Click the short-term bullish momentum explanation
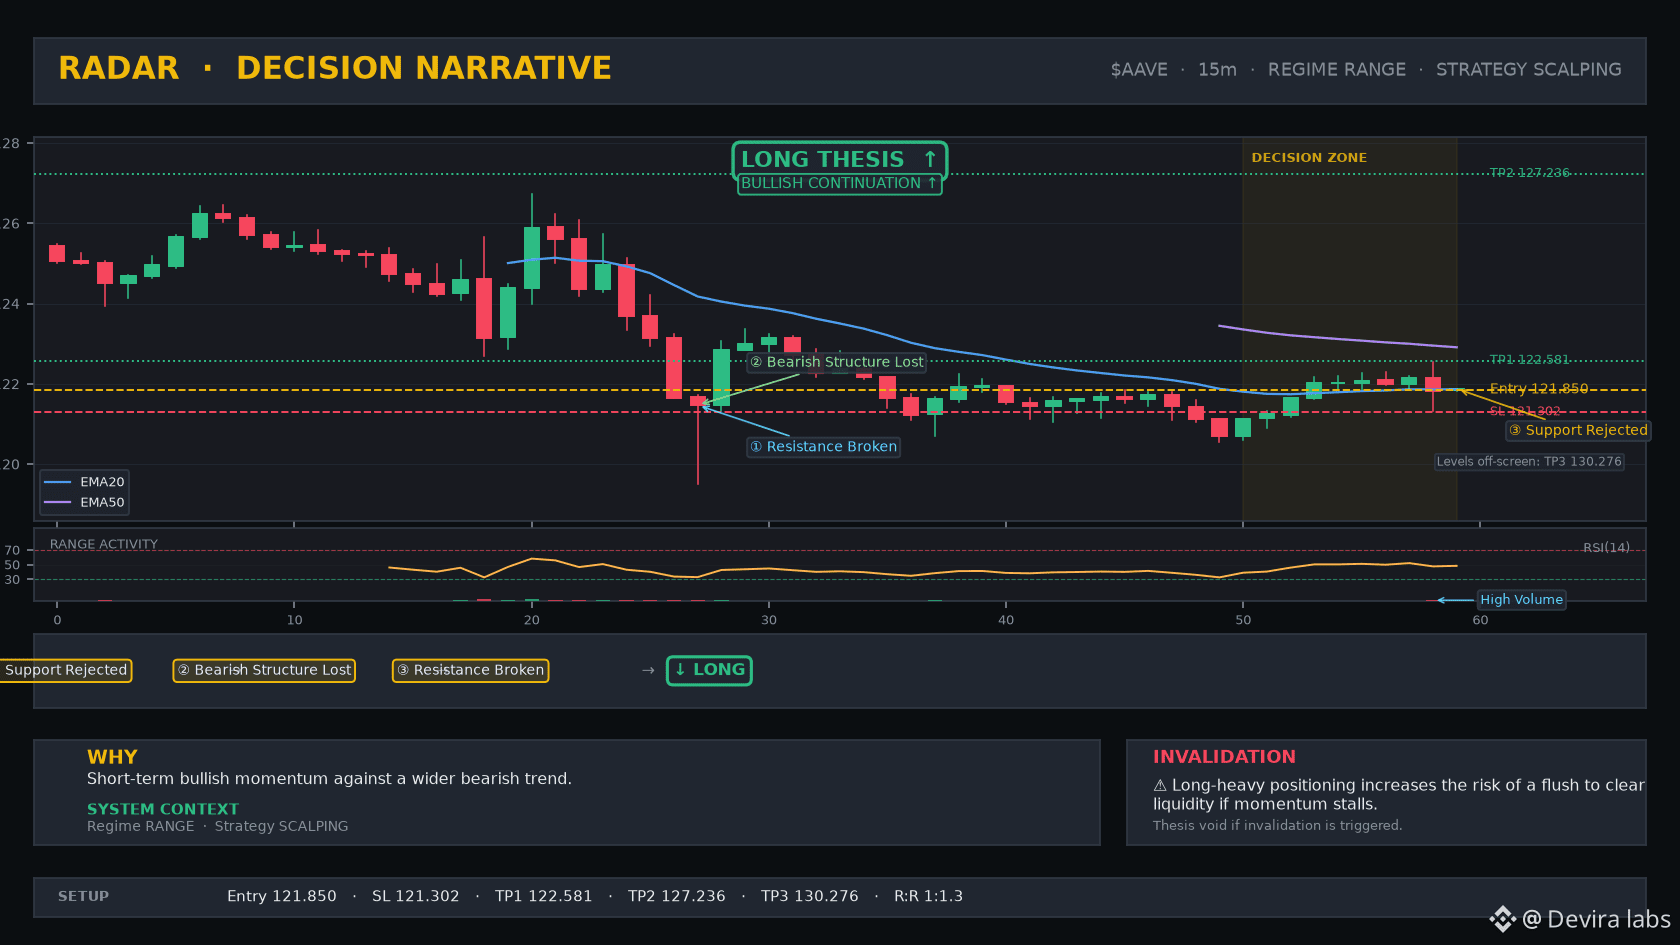 329,779
